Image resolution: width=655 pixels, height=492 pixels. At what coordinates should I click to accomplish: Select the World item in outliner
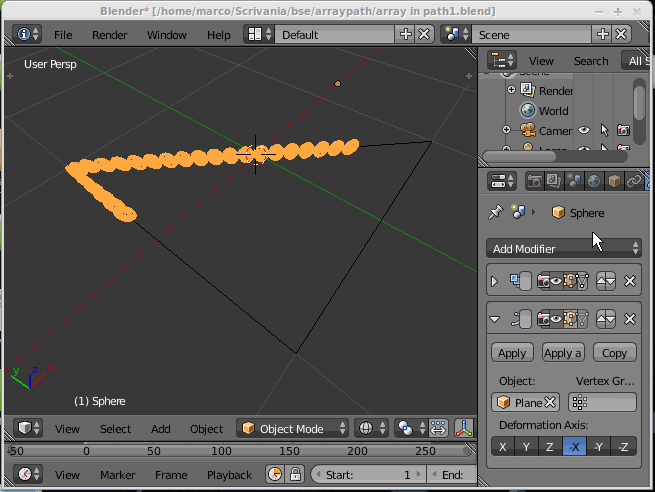(553, 111)
